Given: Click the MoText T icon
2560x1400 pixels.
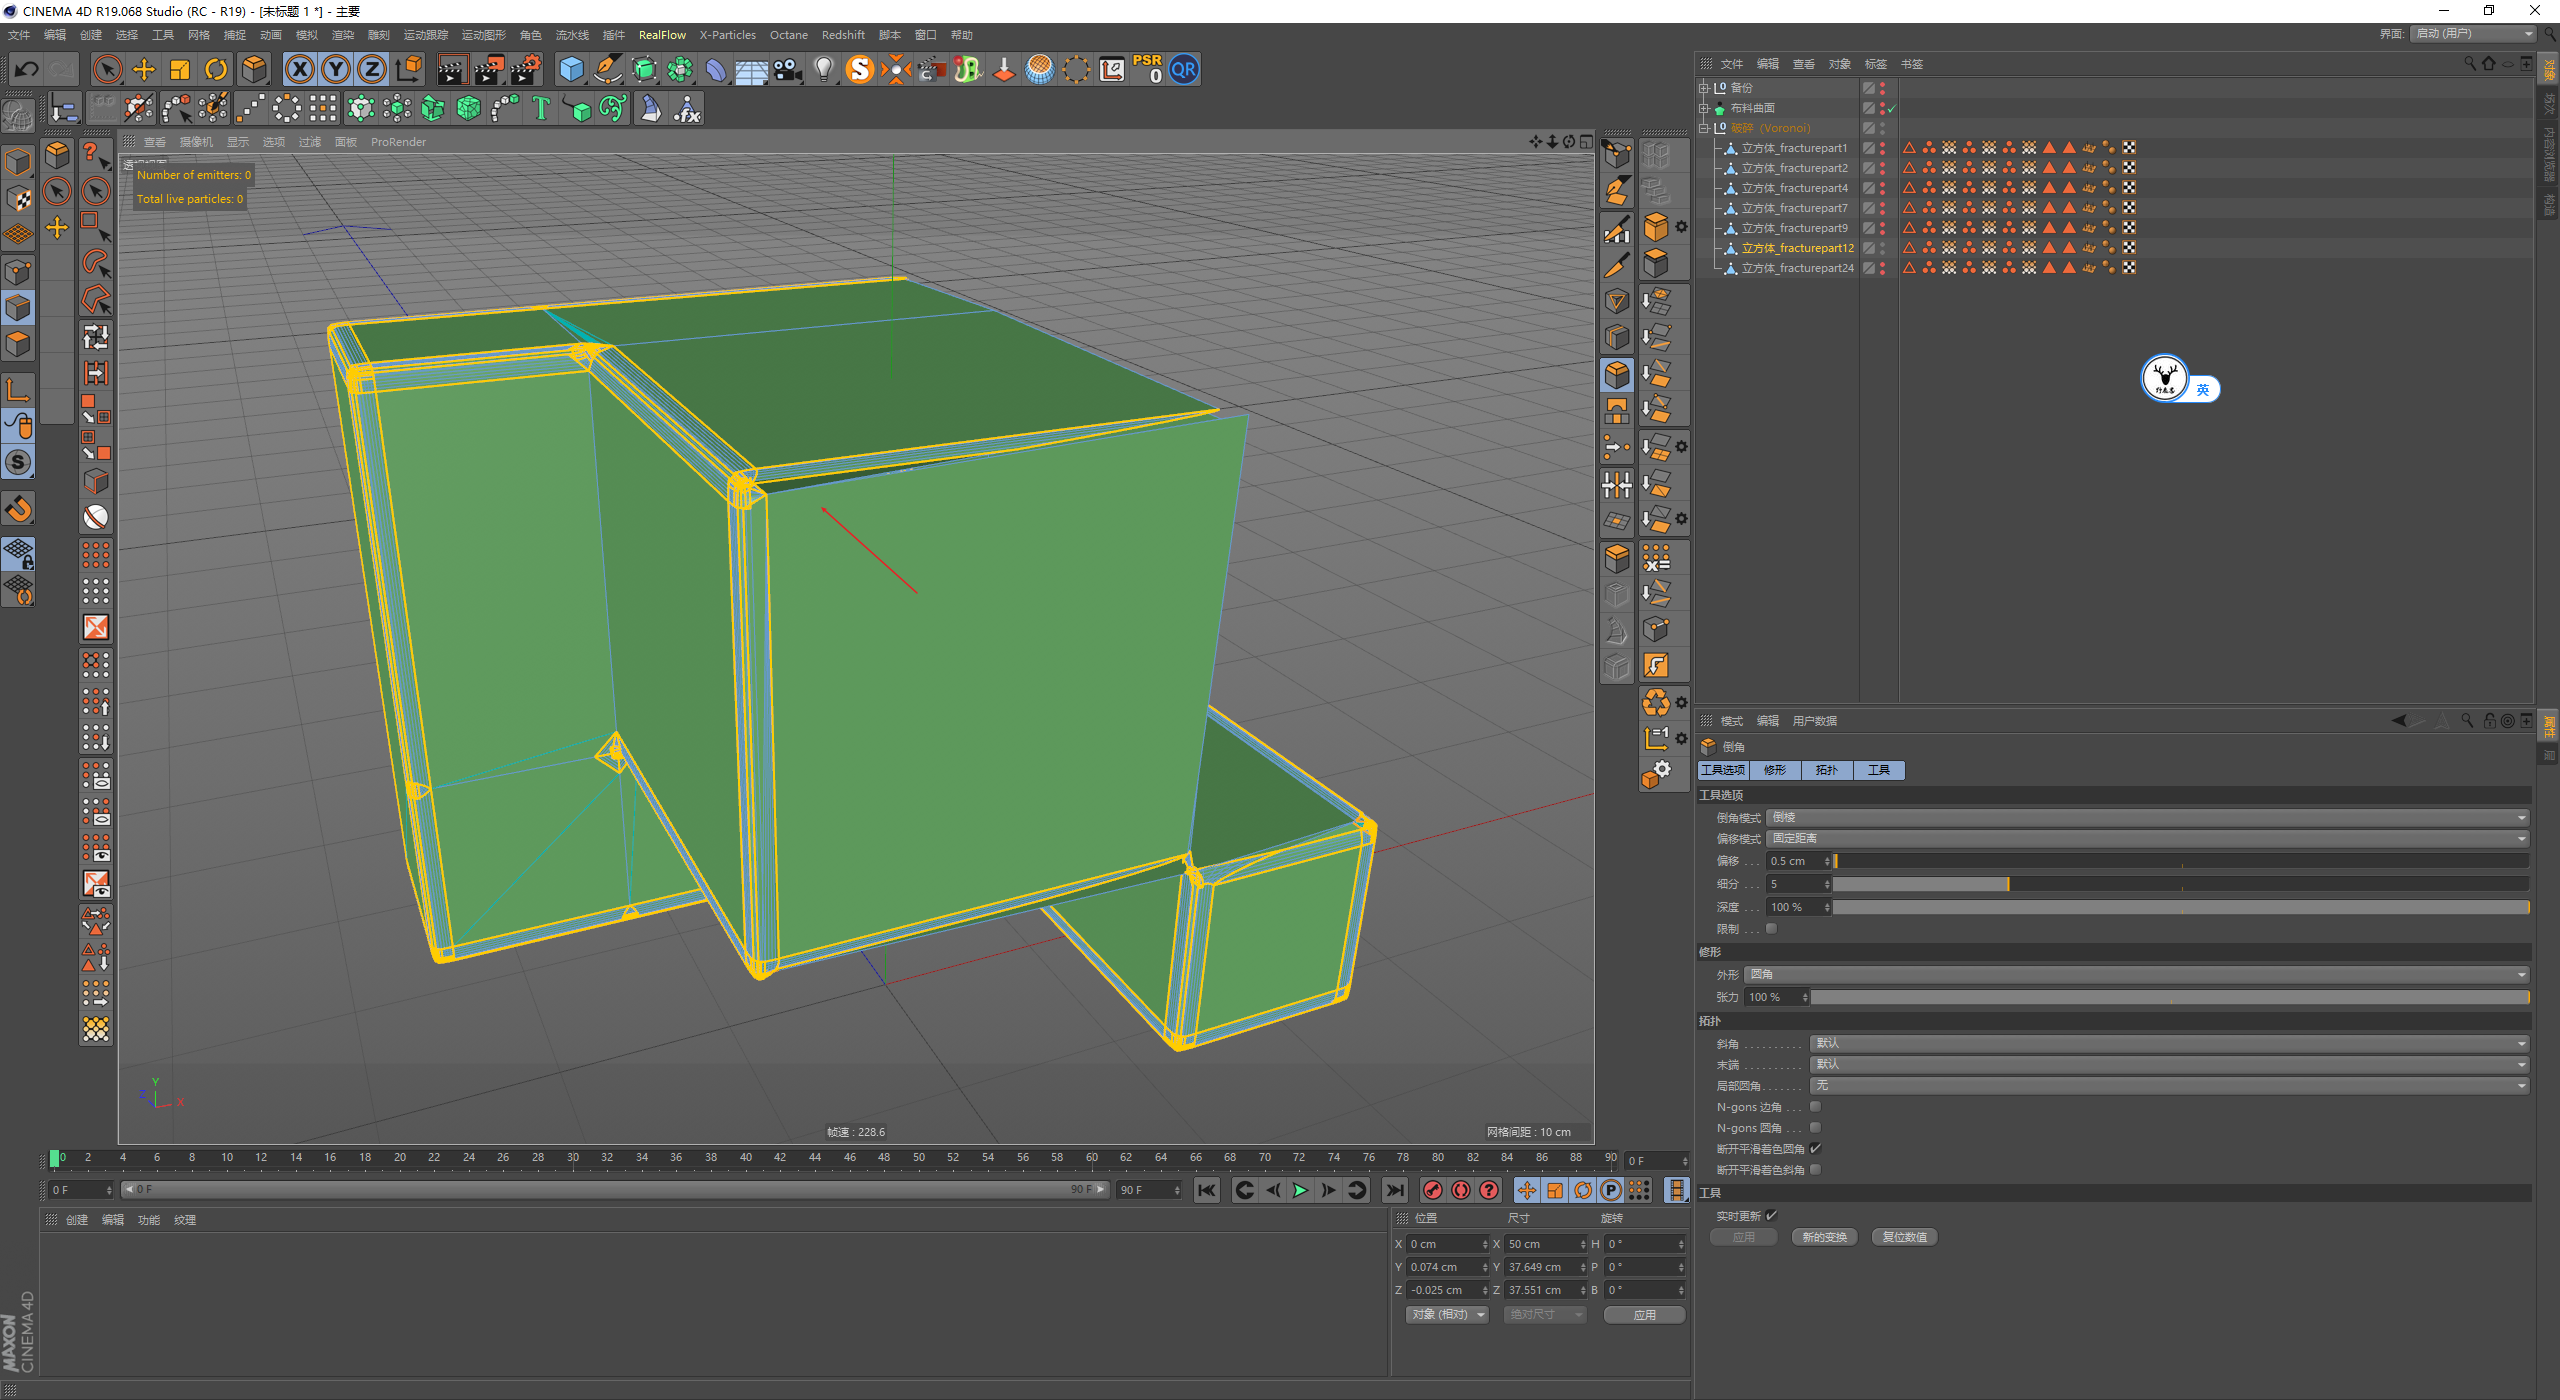Looking at the screenshot, I should tap(541, 108).
